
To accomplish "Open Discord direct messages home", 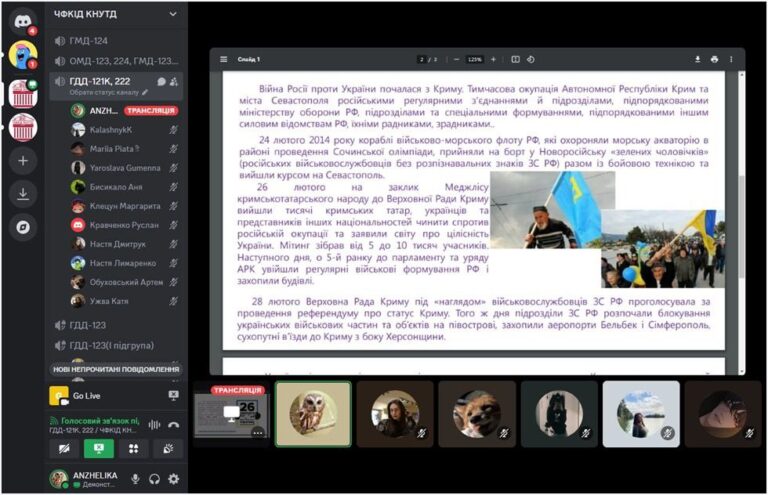I will click(x=22, y=20).
